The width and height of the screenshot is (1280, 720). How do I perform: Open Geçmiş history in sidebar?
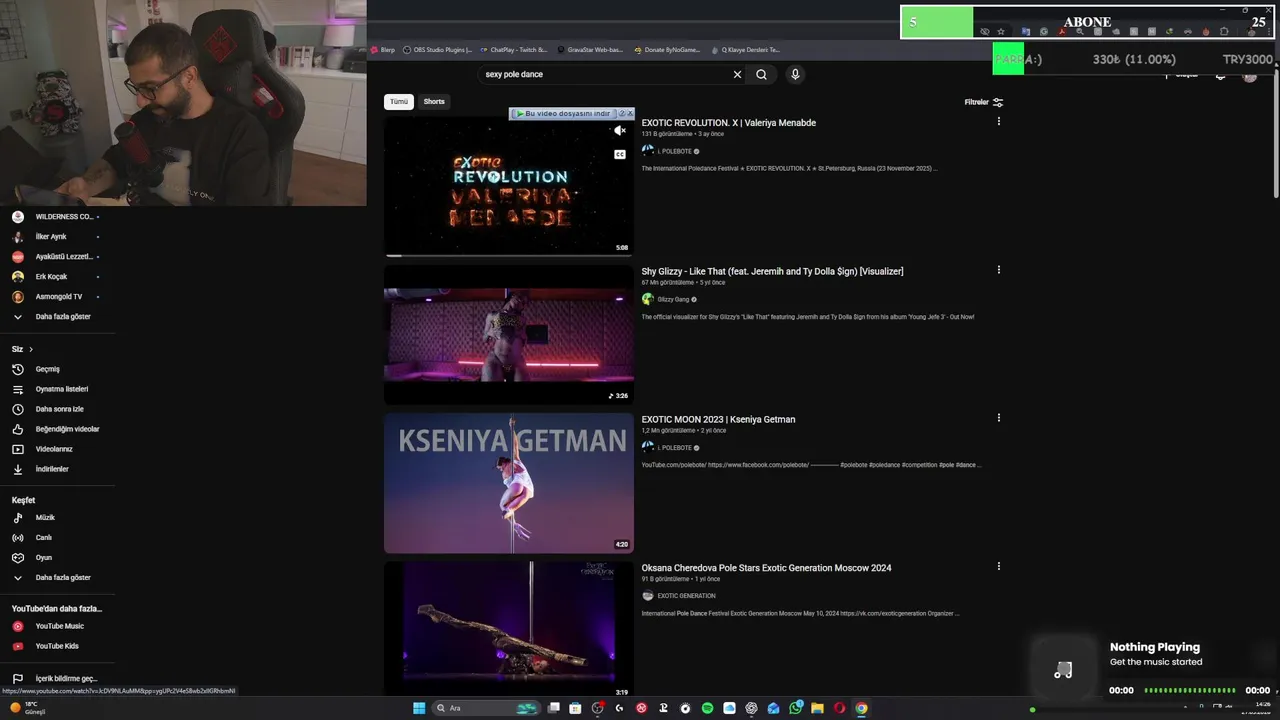(x=48, y=369)
